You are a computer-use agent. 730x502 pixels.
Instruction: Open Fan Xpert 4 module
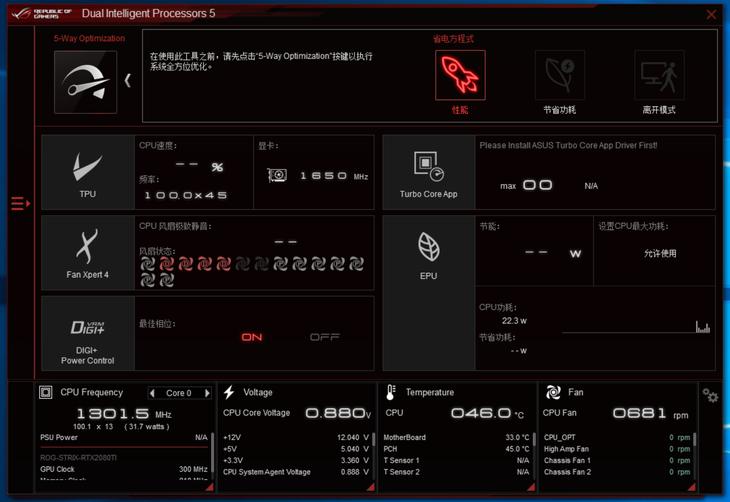[x=87, y=252]
